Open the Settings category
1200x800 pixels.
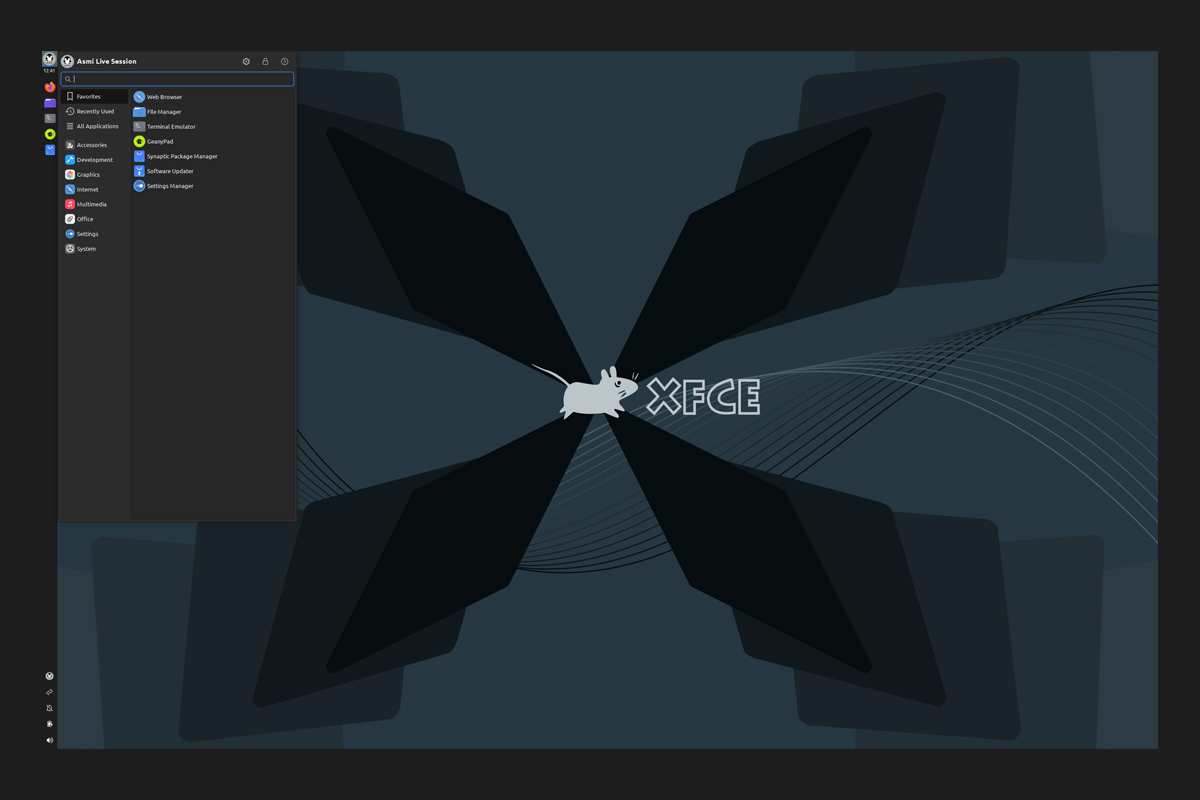pyautogui.click(x=95, y=234)
